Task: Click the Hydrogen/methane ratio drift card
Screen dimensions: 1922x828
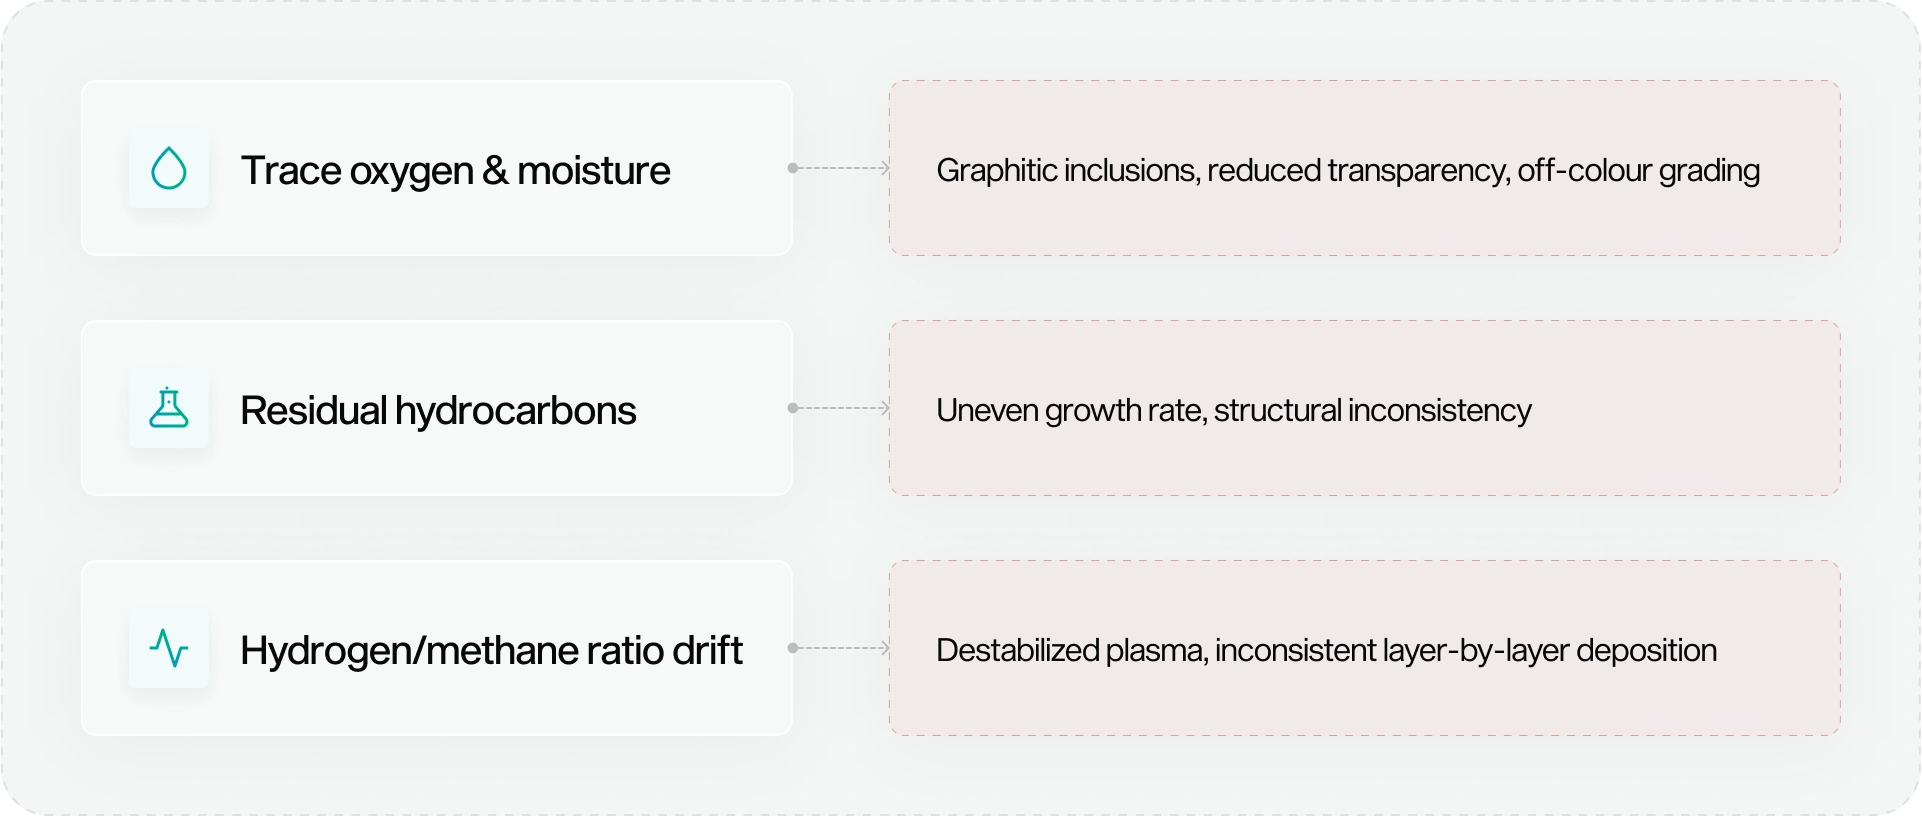Action: click(437, 648)
